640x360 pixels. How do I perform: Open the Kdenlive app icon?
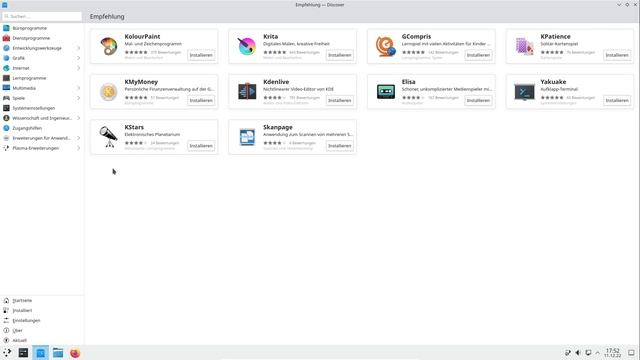tap(247, 91)
